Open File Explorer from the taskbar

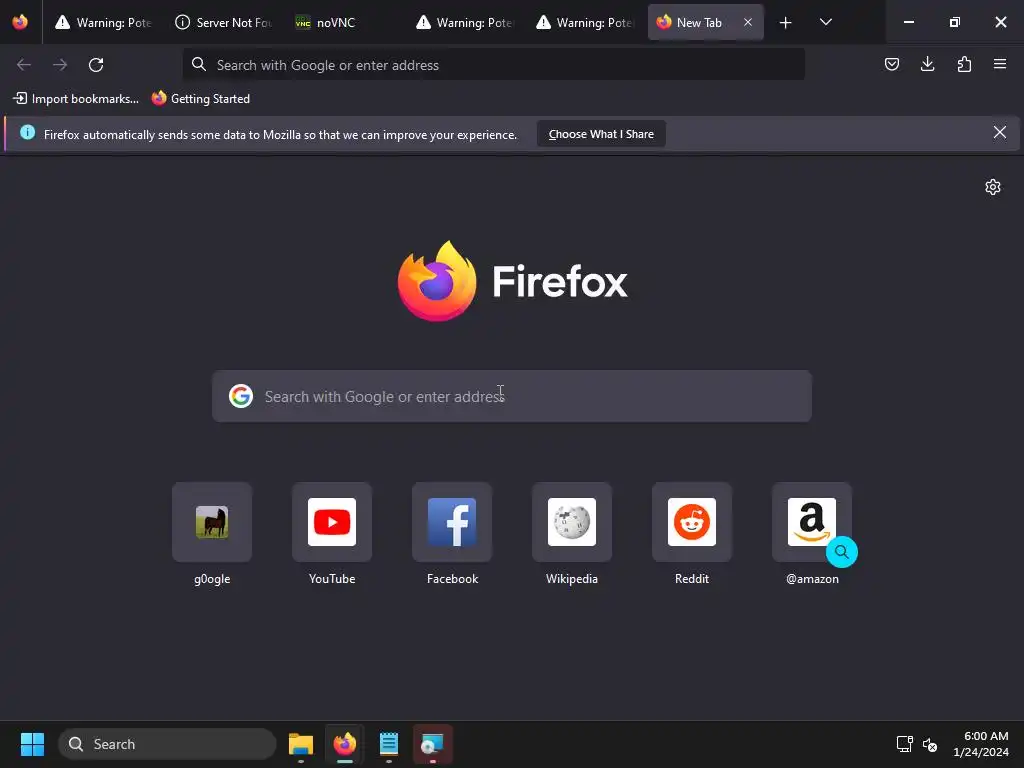click(301, 744)
